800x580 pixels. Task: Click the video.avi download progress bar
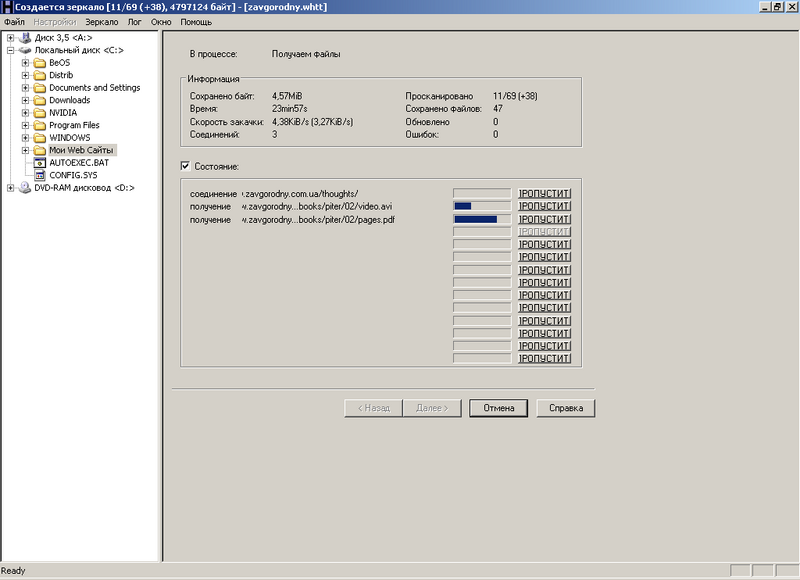(x=482, y=206)
